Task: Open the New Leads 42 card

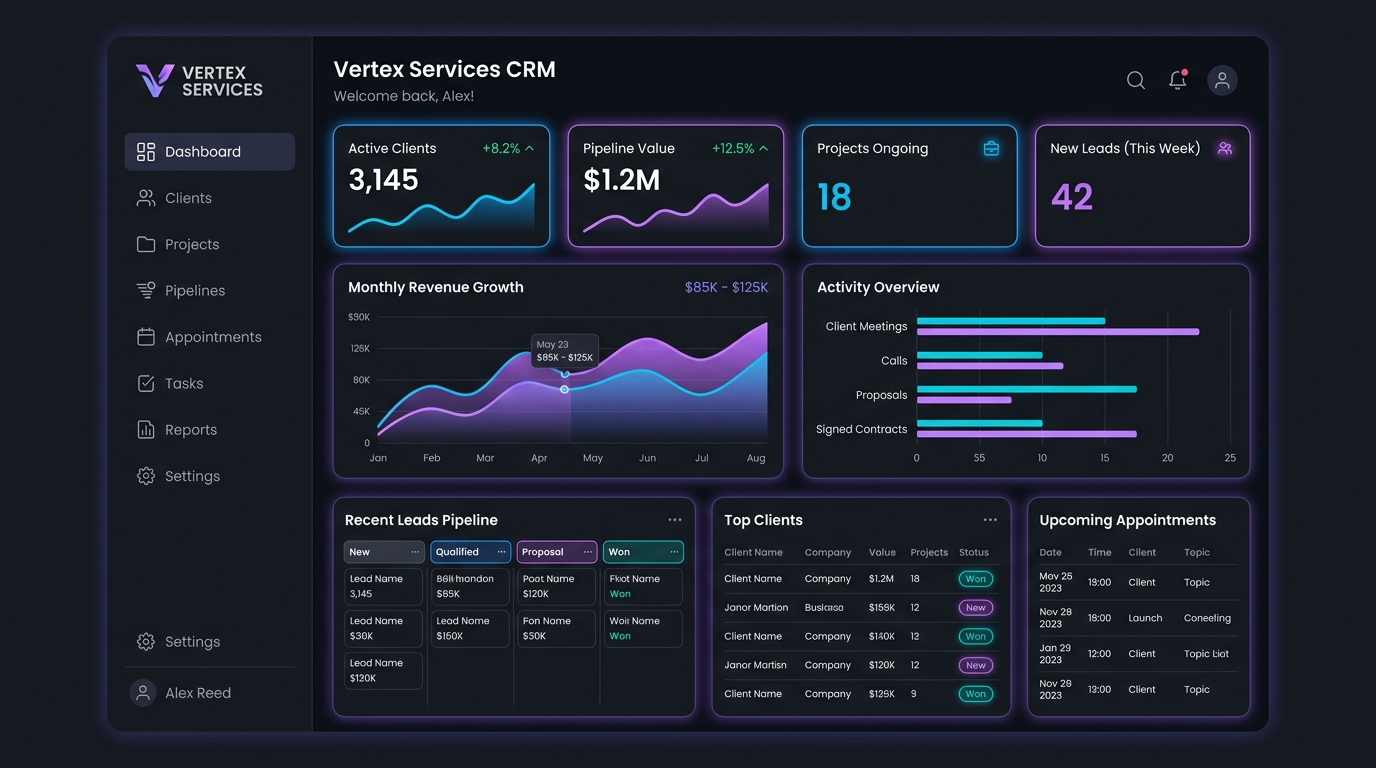Action: coord(1143,186)
